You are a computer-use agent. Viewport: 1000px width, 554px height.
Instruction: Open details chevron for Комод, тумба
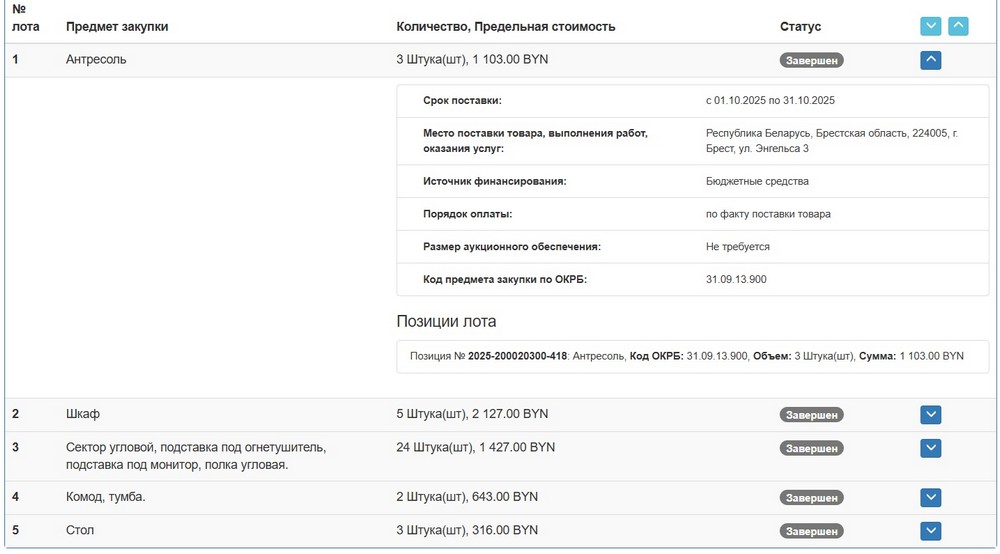point(930,497)
